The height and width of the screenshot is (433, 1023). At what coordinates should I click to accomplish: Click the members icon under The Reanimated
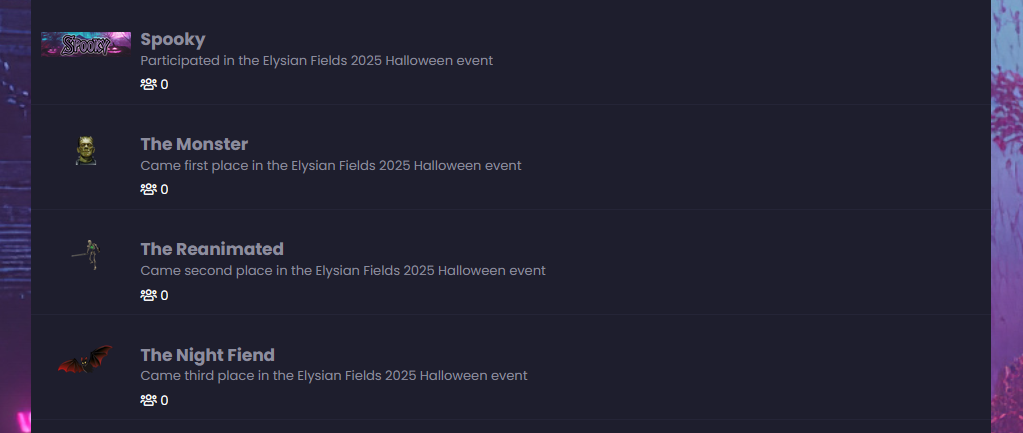click(149, 295)
